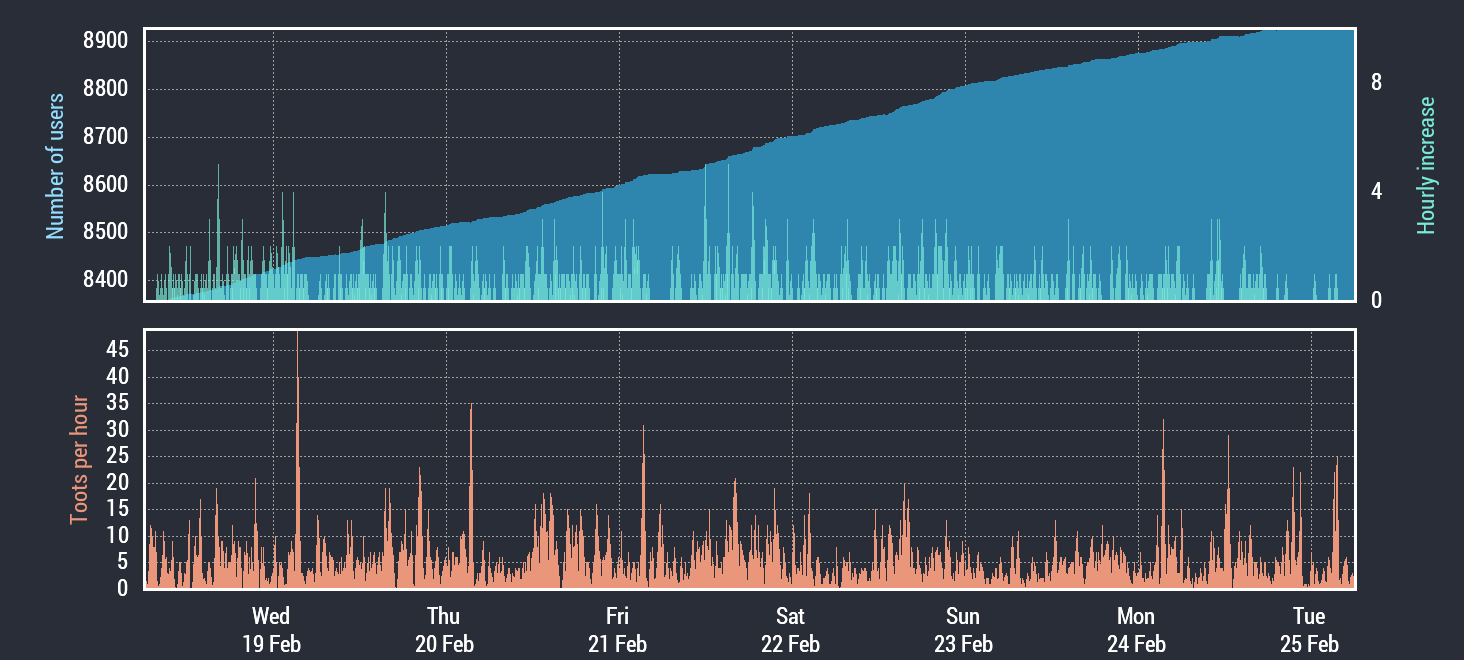Viewport: 1464px width, 660px height.
Task: Select the "Fri 21 Feb" date label
Action: [617, 629]
